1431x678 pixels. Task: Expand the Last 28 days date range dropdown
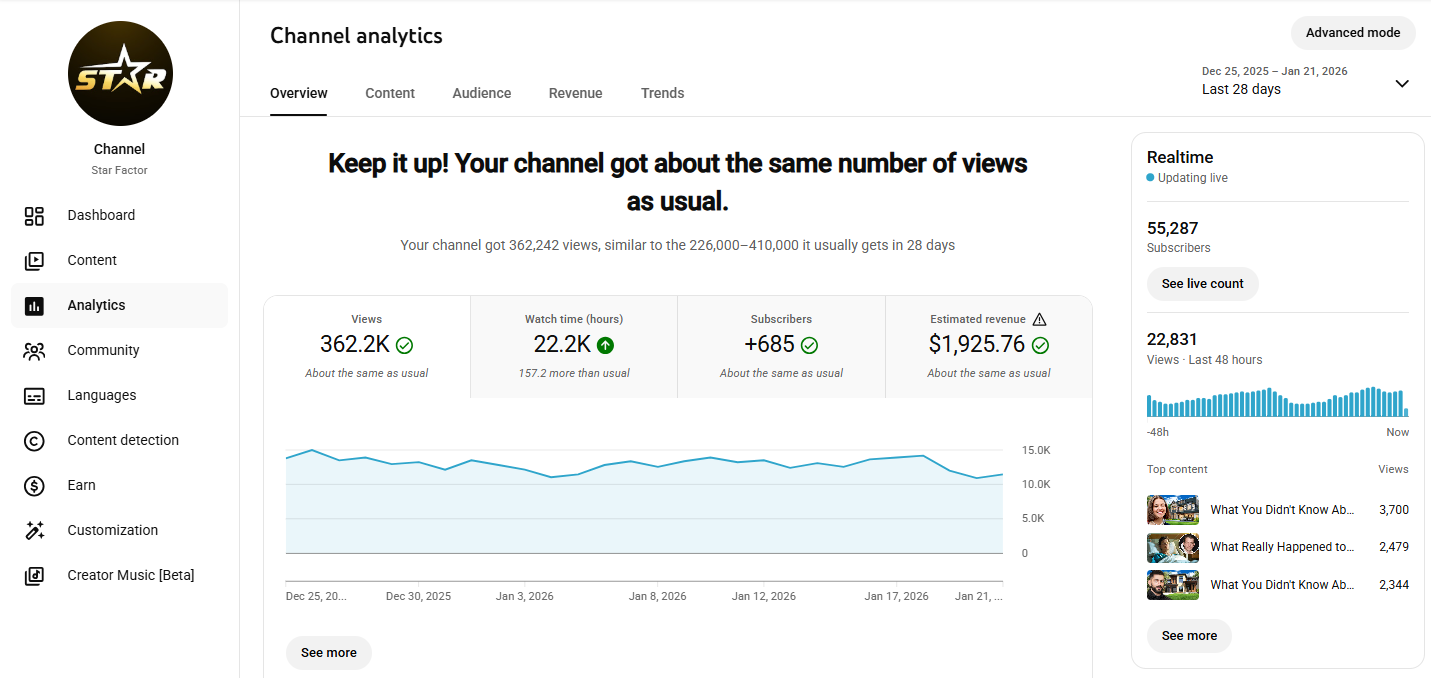coord(1402,83)
